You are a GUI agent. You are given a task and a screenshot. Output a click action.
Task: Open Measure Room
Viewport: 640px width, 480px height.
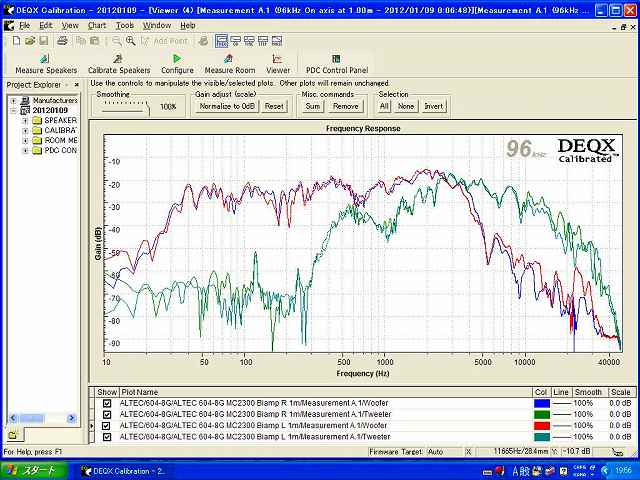229,64
